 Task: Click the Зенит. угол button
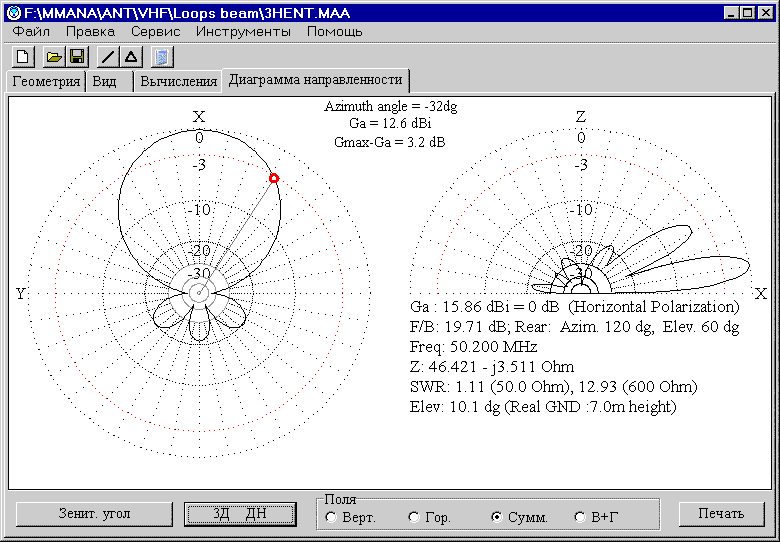pyautogui.click(x=95, y=514)
